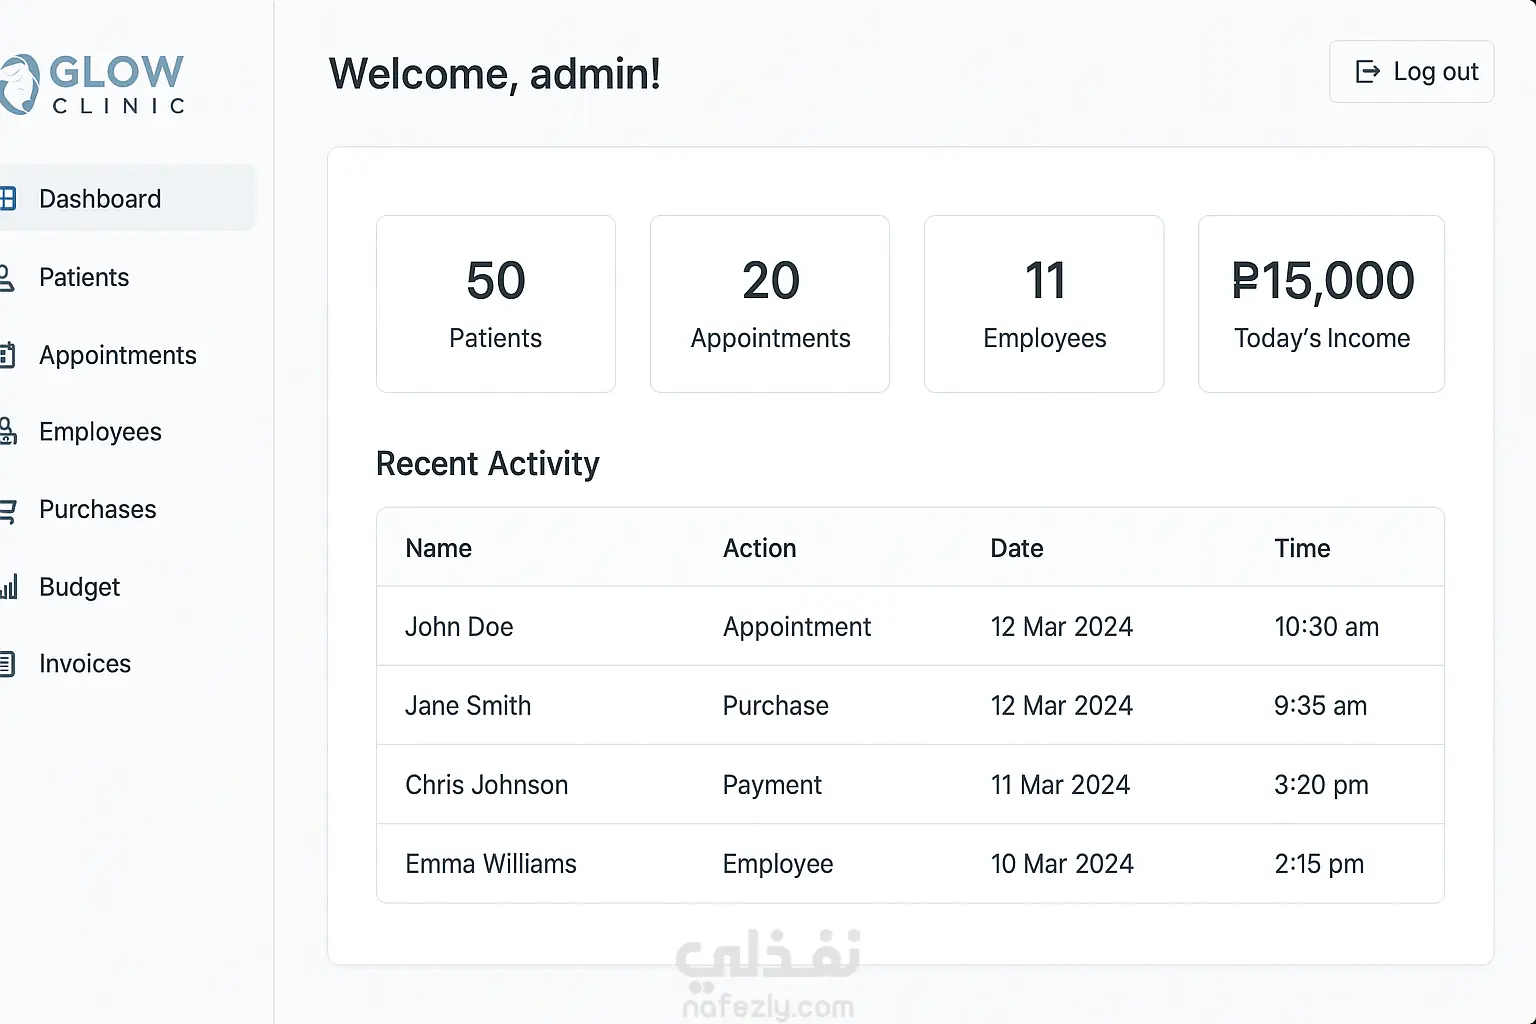Click the Log out button
The width and height of the screenshot is (1536, 1024).
[1411, 72]
